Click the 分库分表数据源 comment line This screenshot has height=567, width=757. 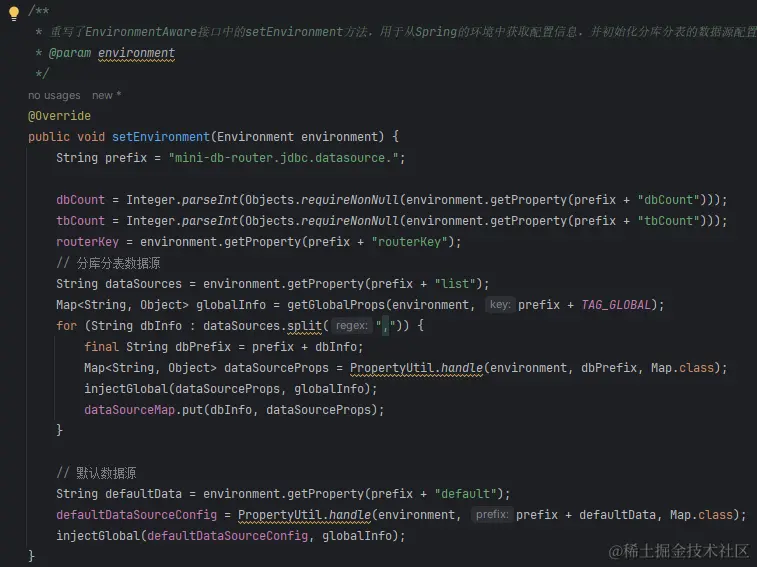click(108, 263)
